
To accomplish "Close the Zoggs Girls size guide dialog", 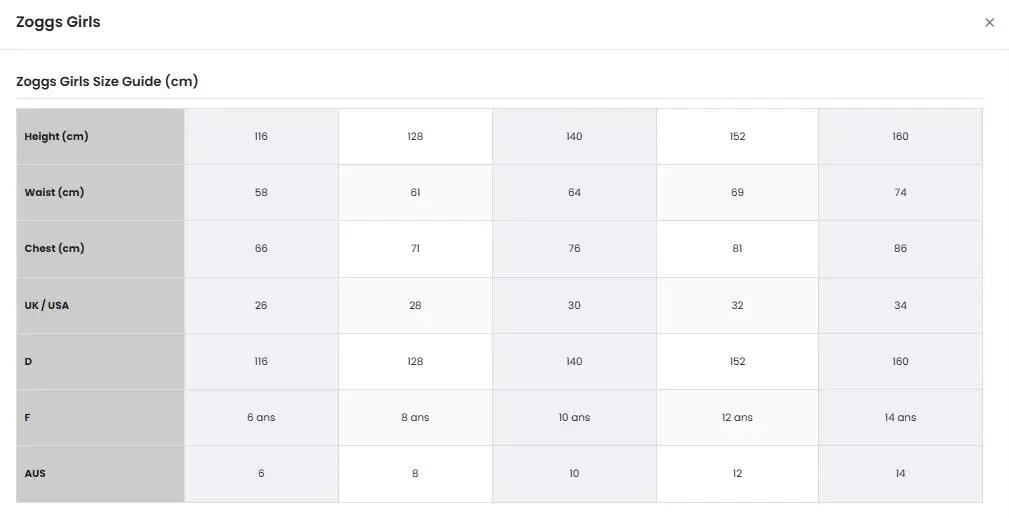I will [989, 23].
